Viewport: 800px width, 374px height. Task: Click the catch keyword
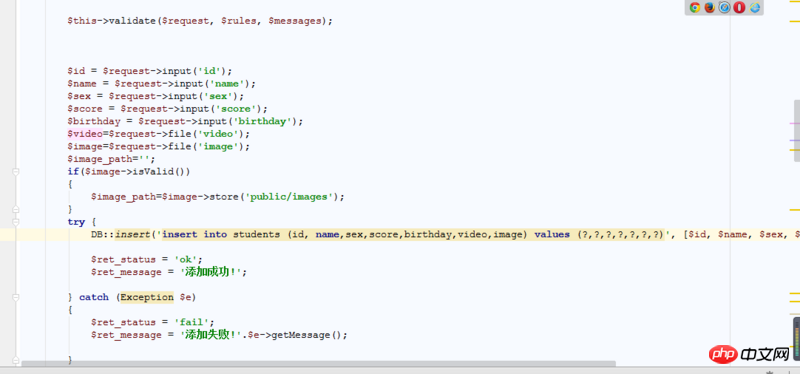[94, 297]
